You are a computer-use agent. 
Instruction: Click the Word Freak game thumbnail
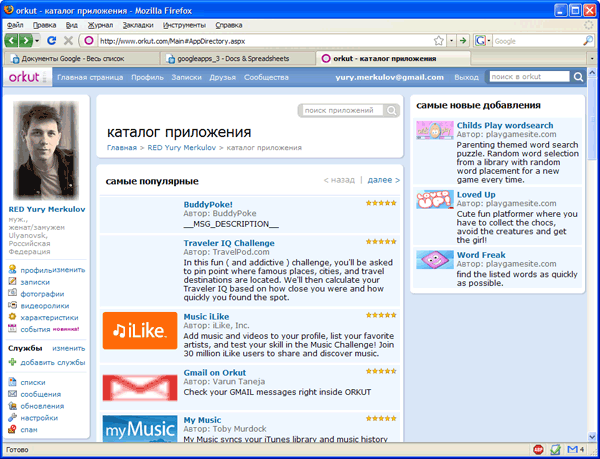tap(435, 260)
